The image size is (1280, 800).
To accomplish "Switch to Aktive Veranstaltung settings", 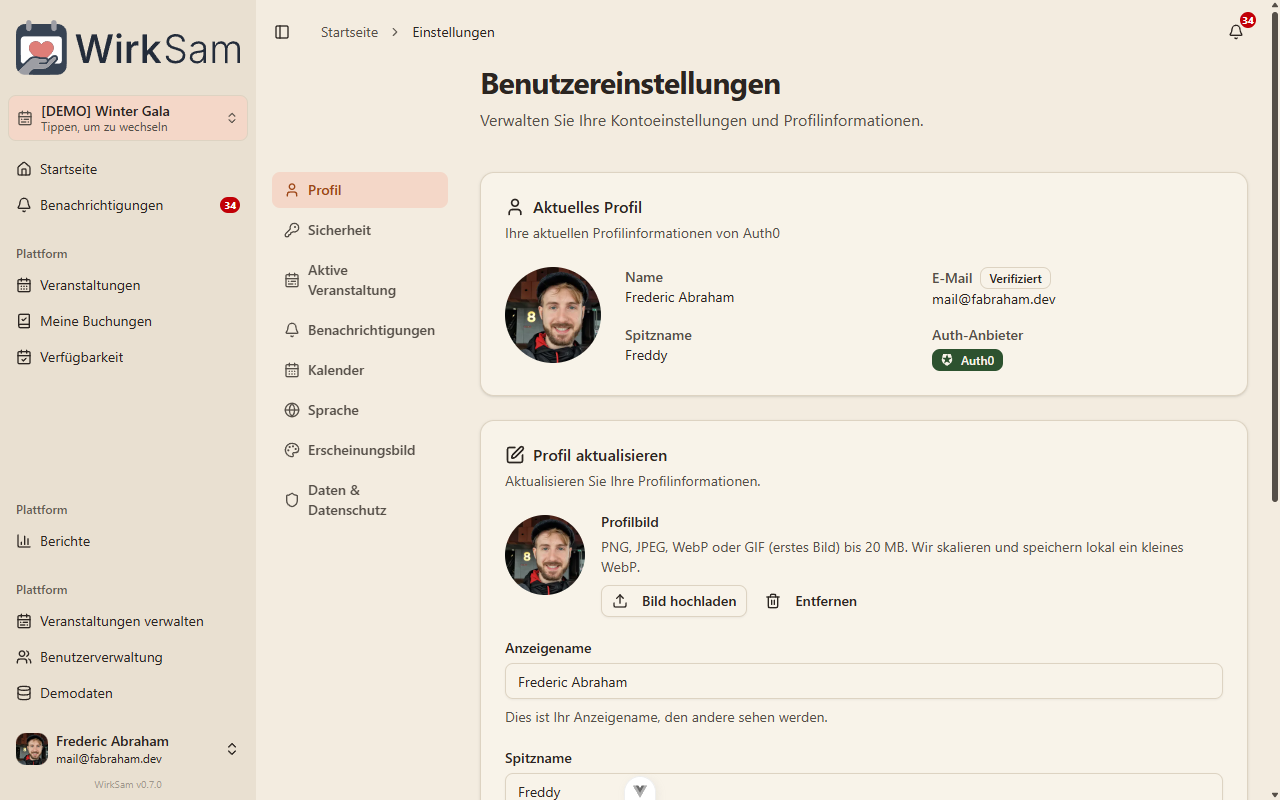I will tap(360, 280).
